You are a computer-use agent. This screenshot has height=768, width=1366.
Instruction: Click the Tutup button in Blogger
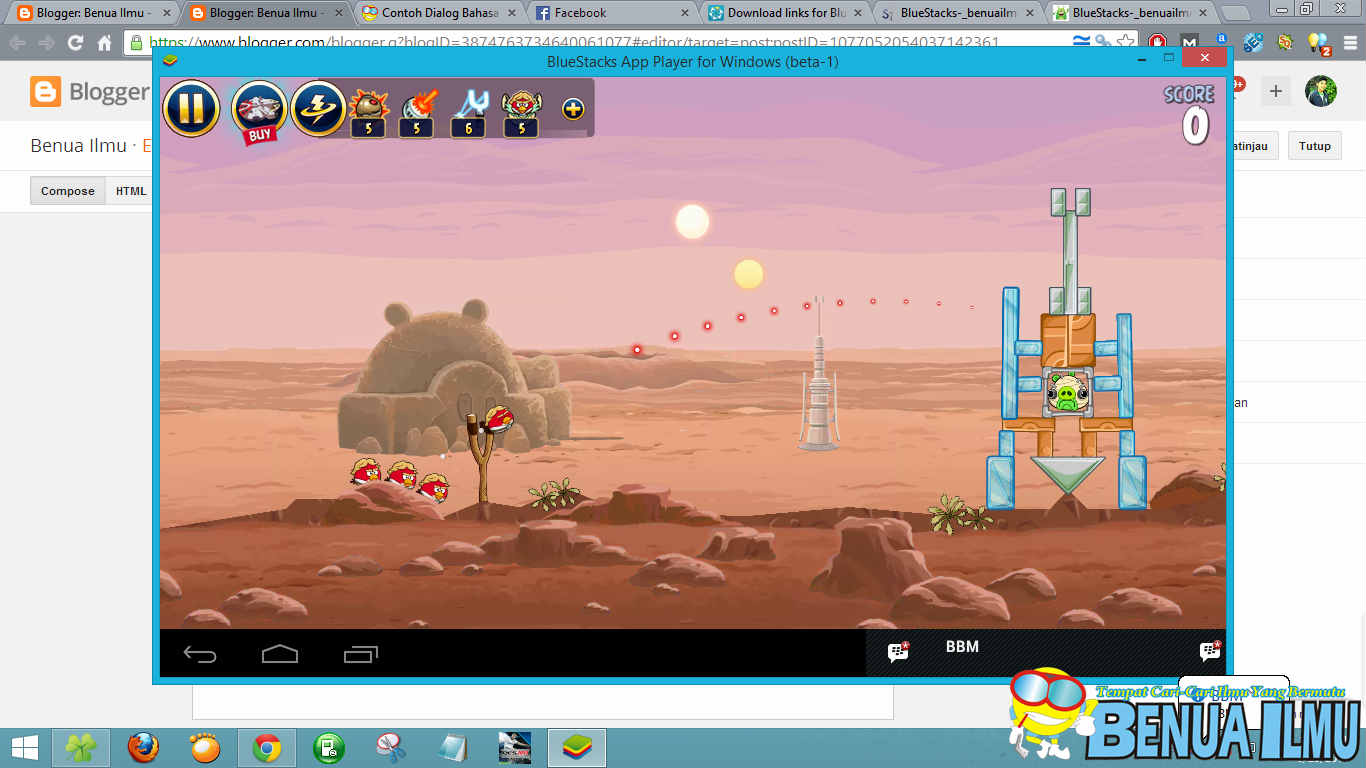click(x=1315, y=145)
